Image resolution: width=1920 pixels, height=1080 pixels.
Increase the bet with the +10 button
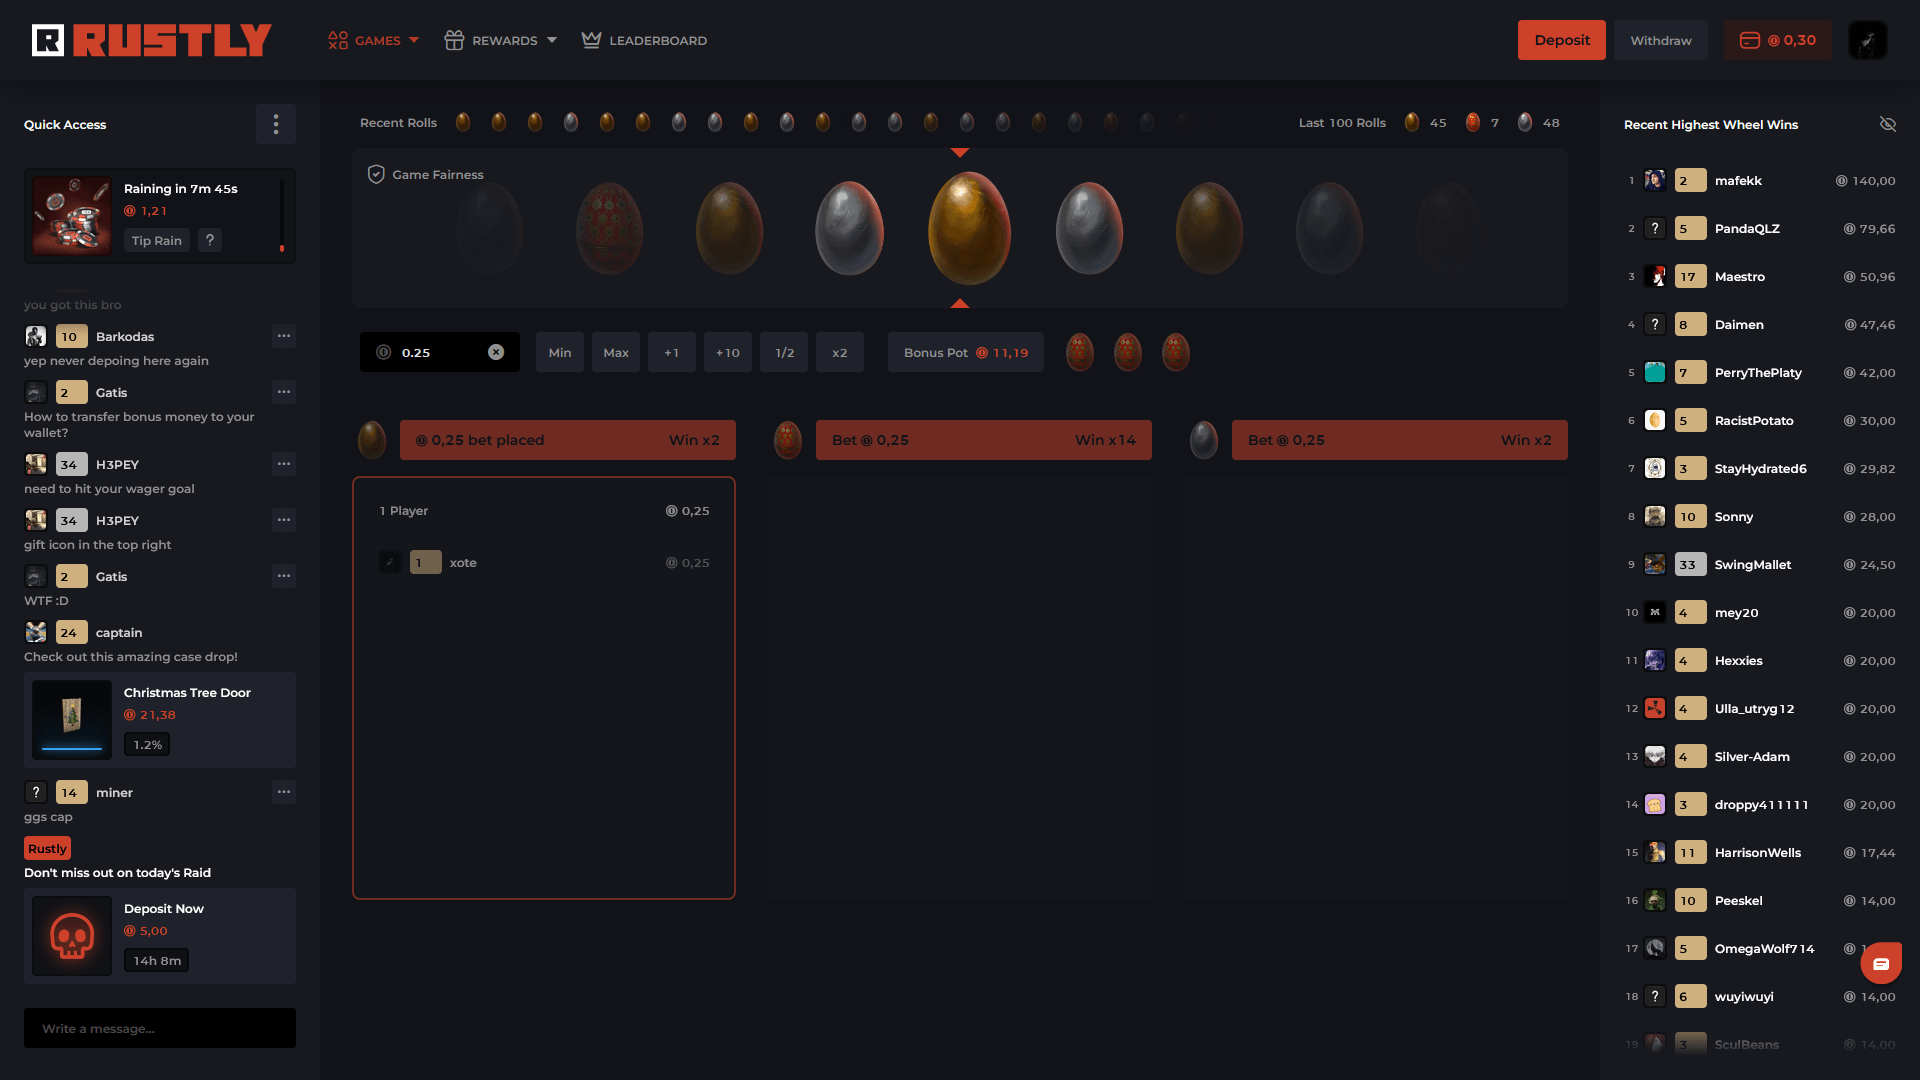point(727,352)
